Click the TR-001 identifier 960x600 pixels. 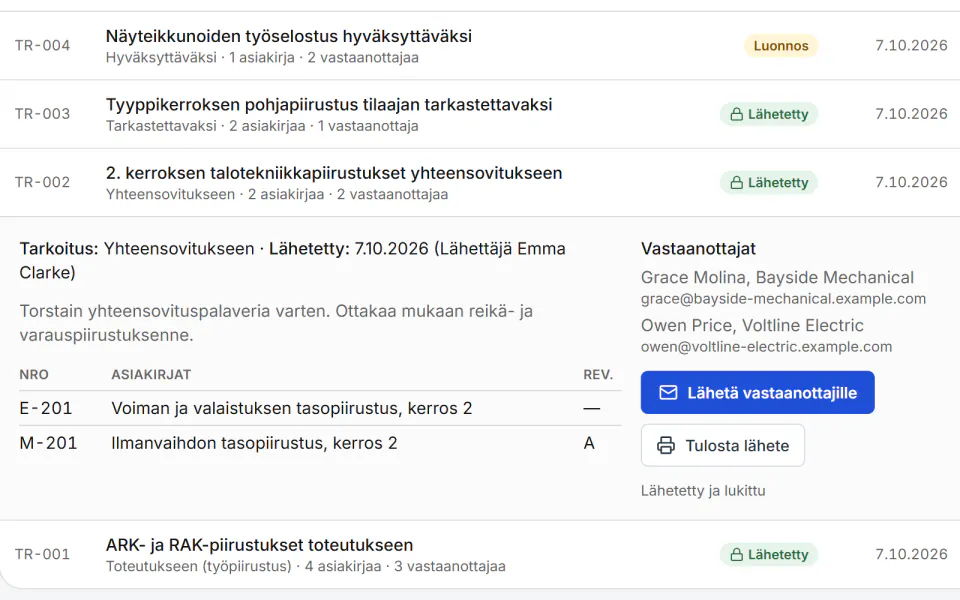click(42, 555)
